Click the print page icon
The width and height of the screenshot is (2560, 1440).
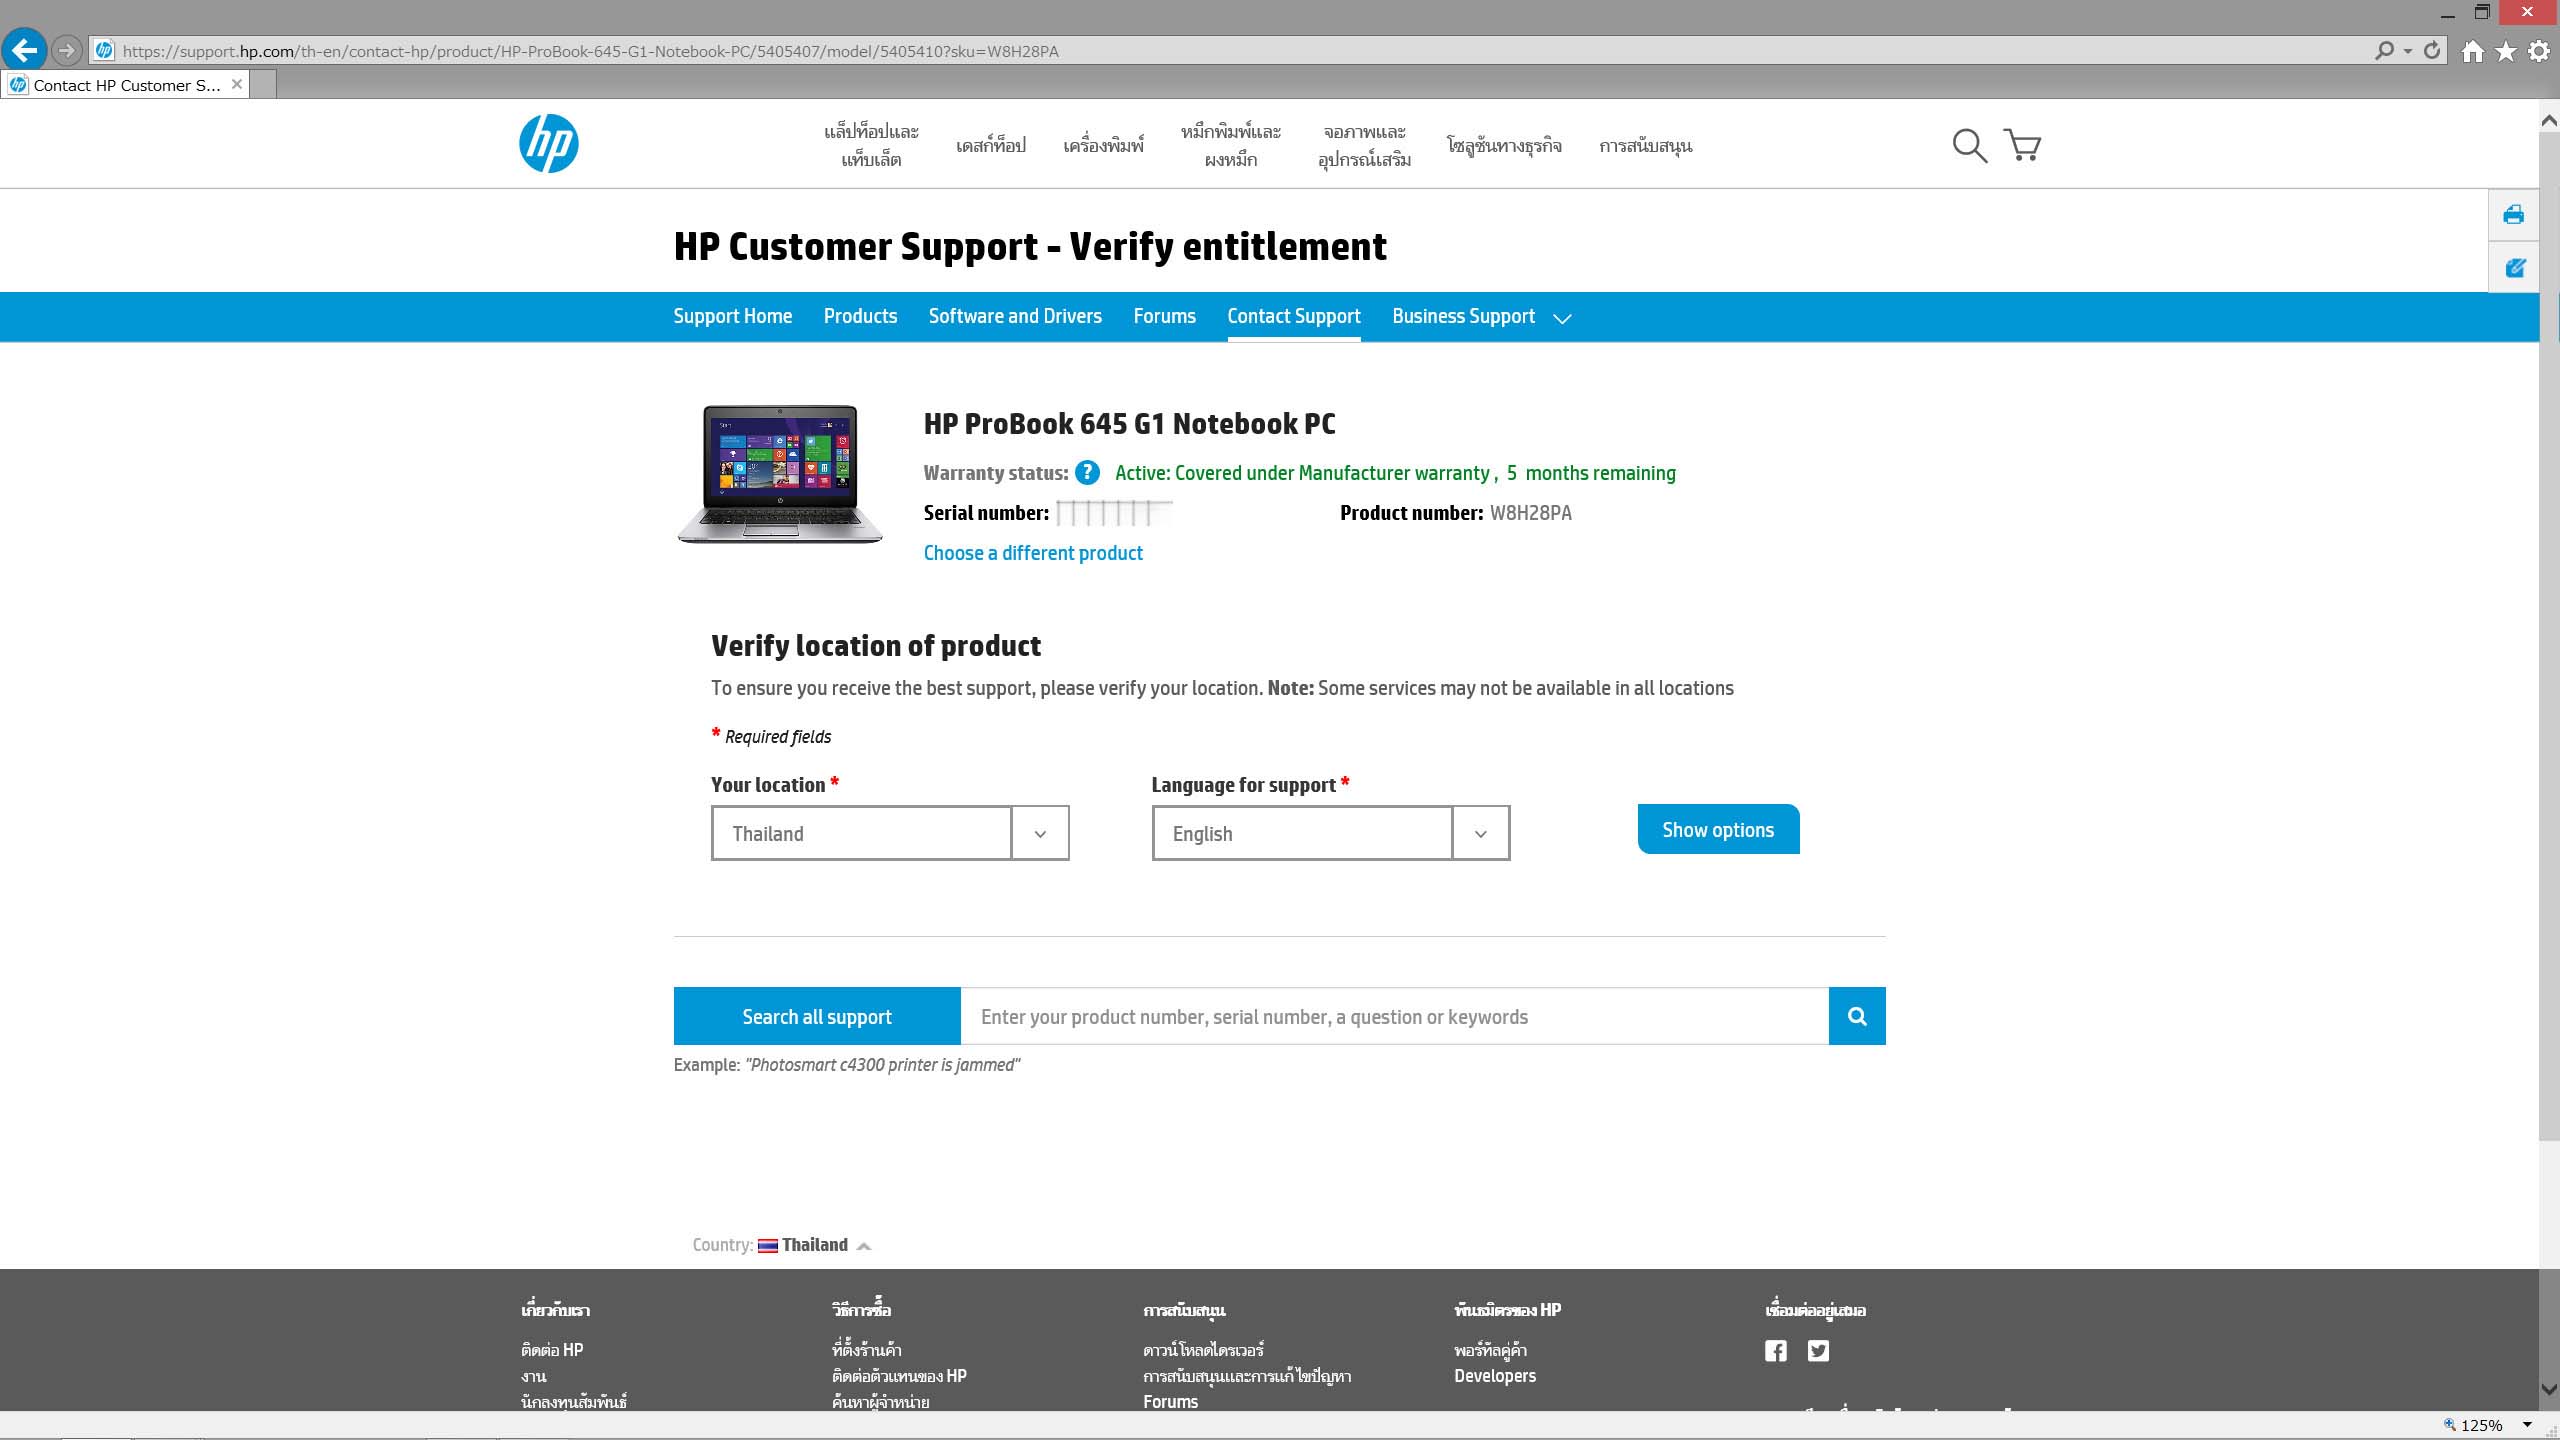click(2513, 214)
